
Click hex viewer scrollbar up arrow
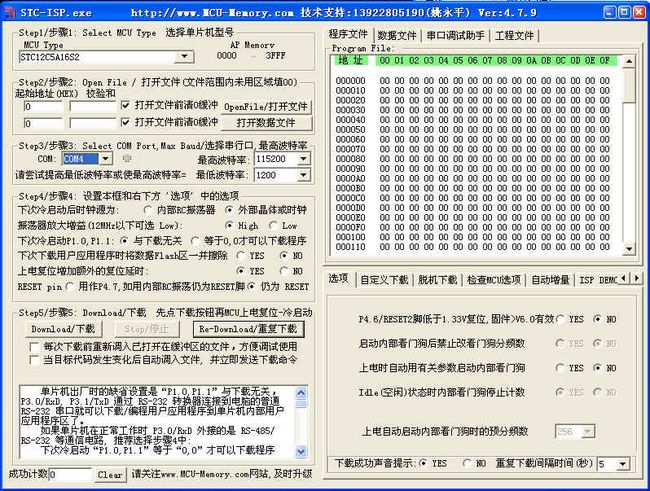pyautogui.click(x=629, y=61)
